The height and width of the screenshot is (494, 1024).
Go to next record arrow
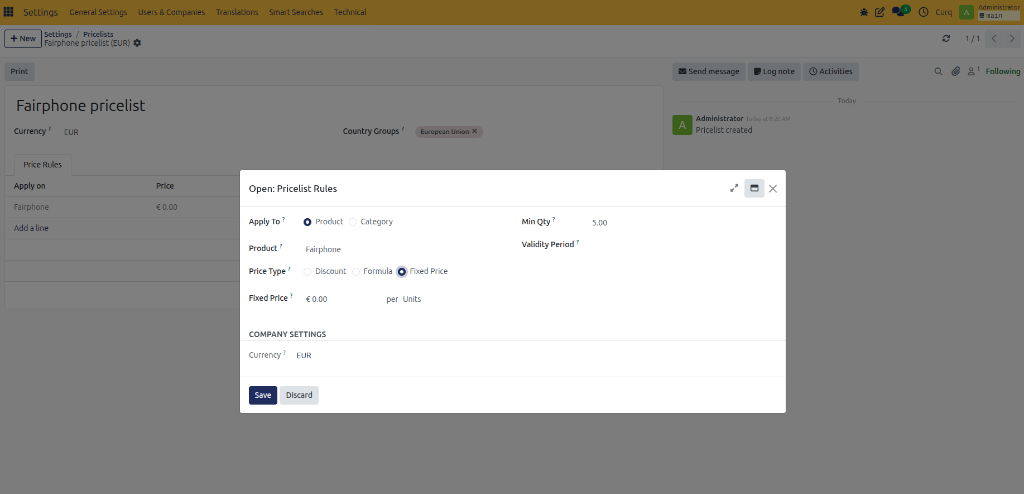1011,39
